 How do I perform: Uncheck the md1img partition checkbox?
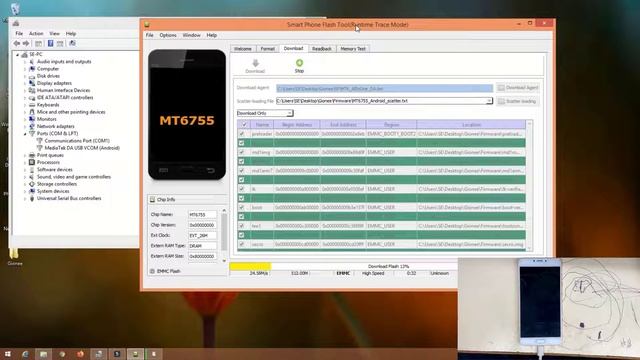[x=242, y=152]
